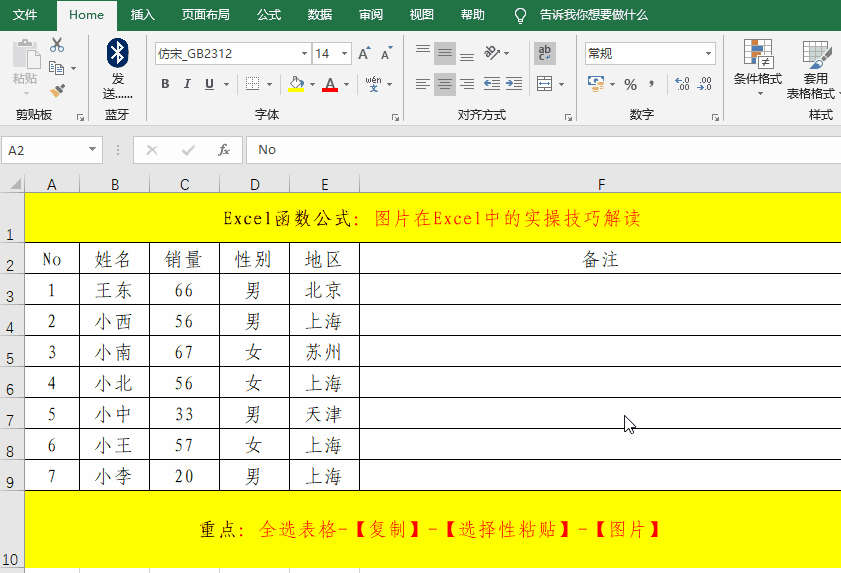The image size is (841, 573).
Task: Expand font color dropdown arrow
Action: tap(346, 84)
